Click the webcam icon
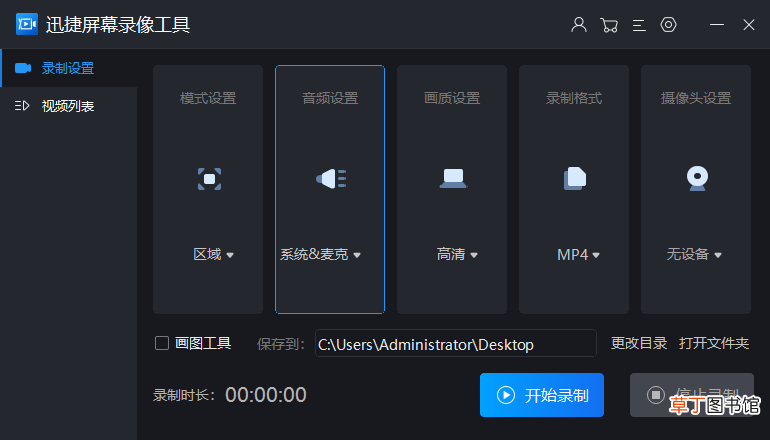Screen dimensions: 770x440 click(x=697, y=178)
